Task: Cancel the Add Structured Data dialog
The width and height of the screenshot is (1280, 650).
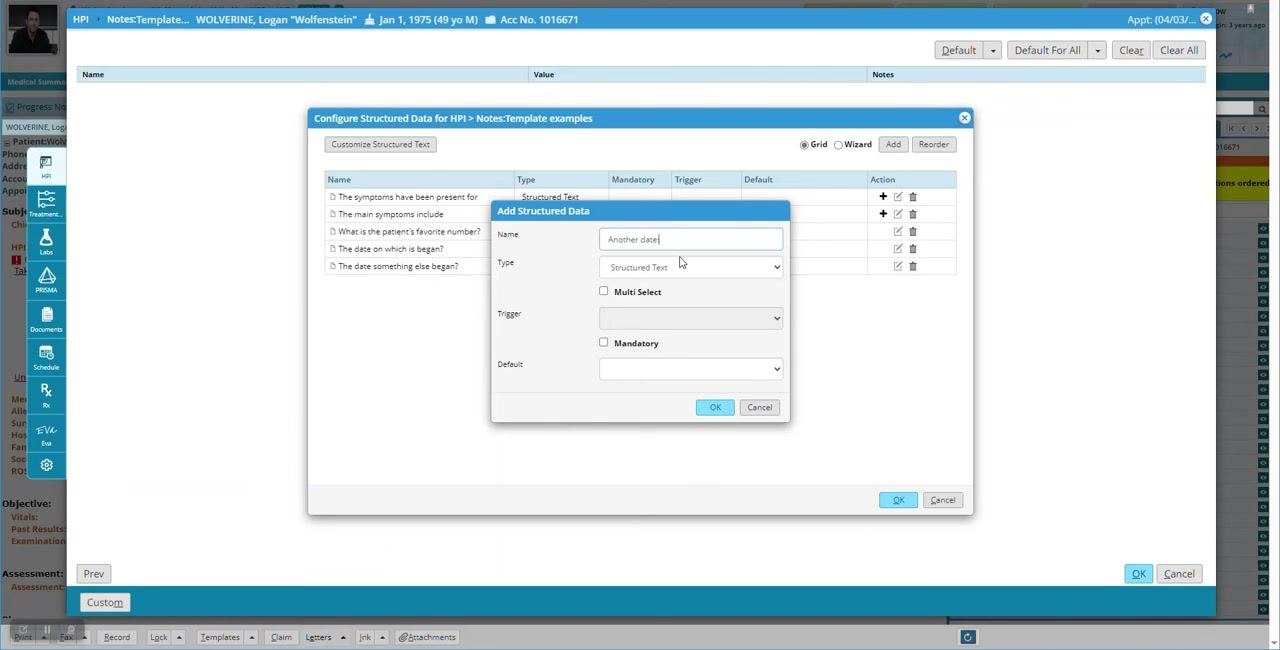Action: coord(760,407)
